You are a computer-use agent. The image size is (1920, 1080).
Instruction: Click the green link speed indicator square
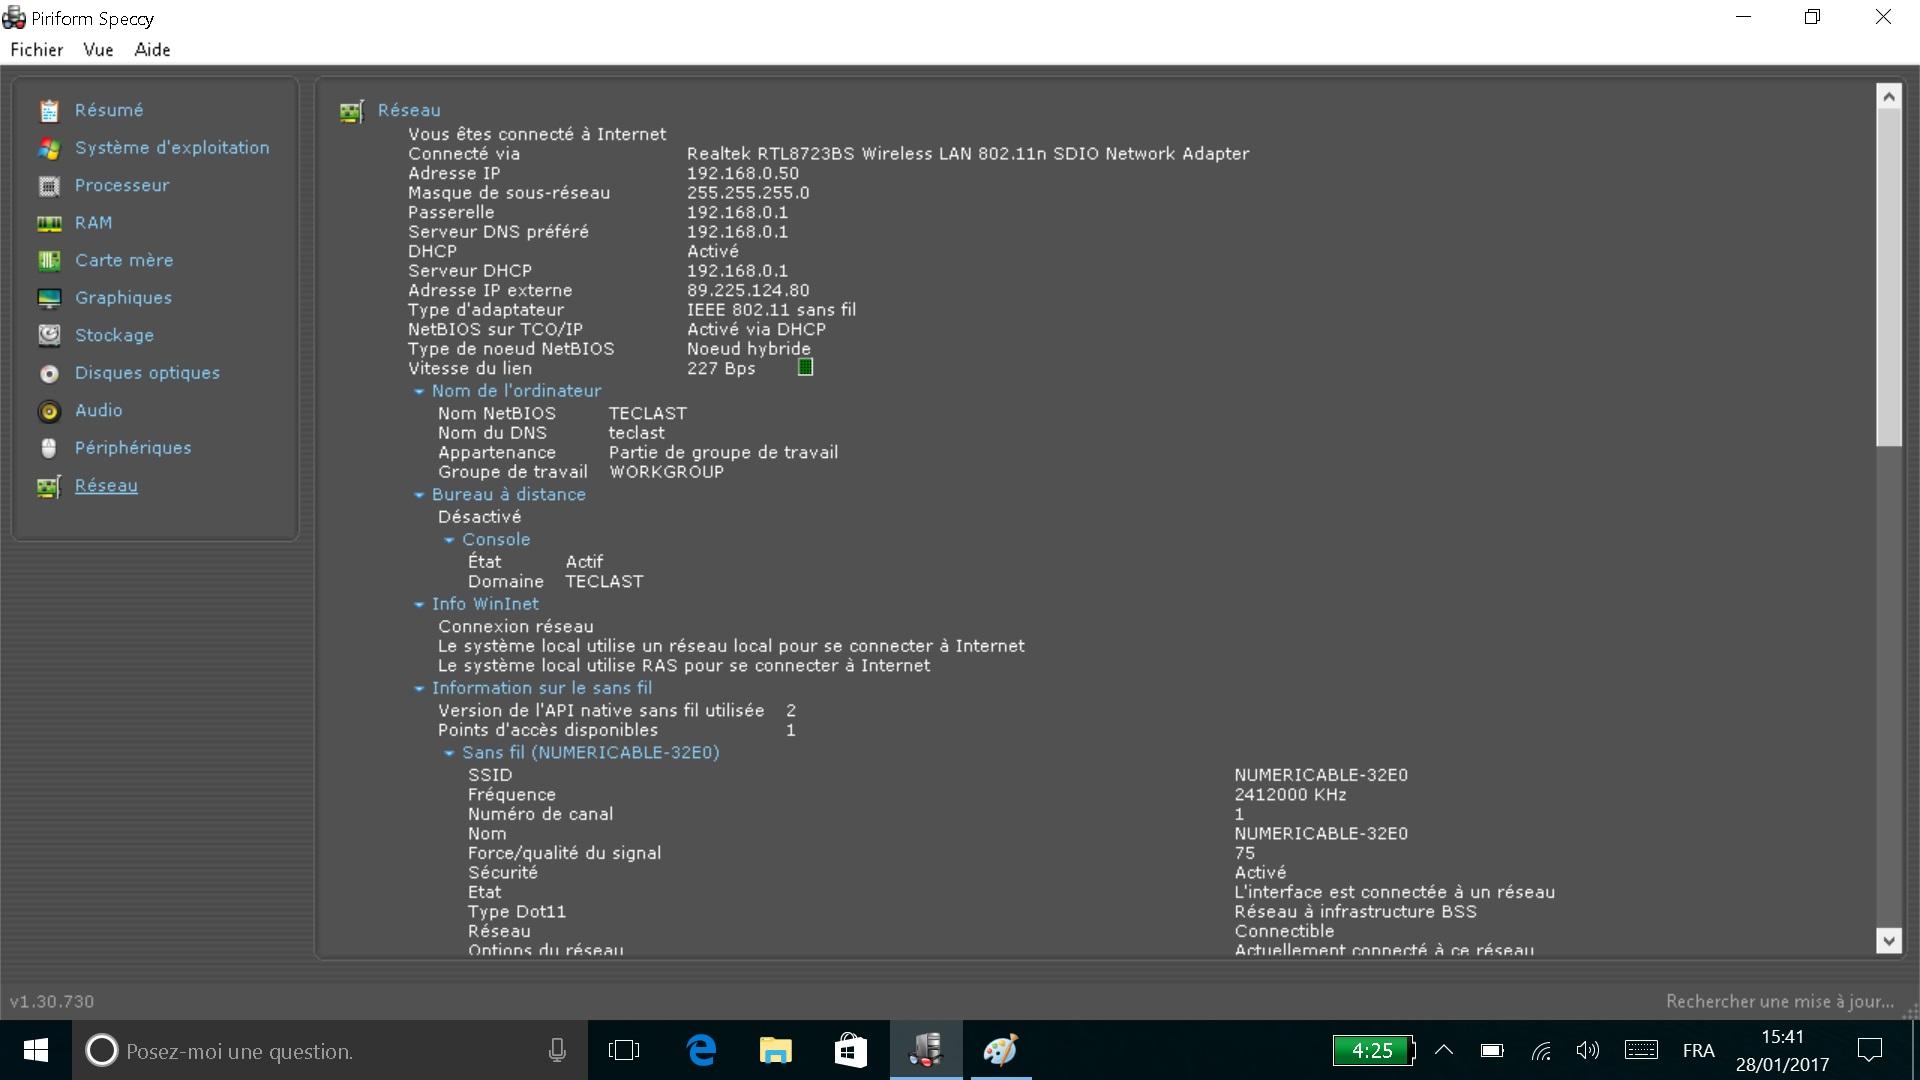pyautogui.click(x=805, y=368)
